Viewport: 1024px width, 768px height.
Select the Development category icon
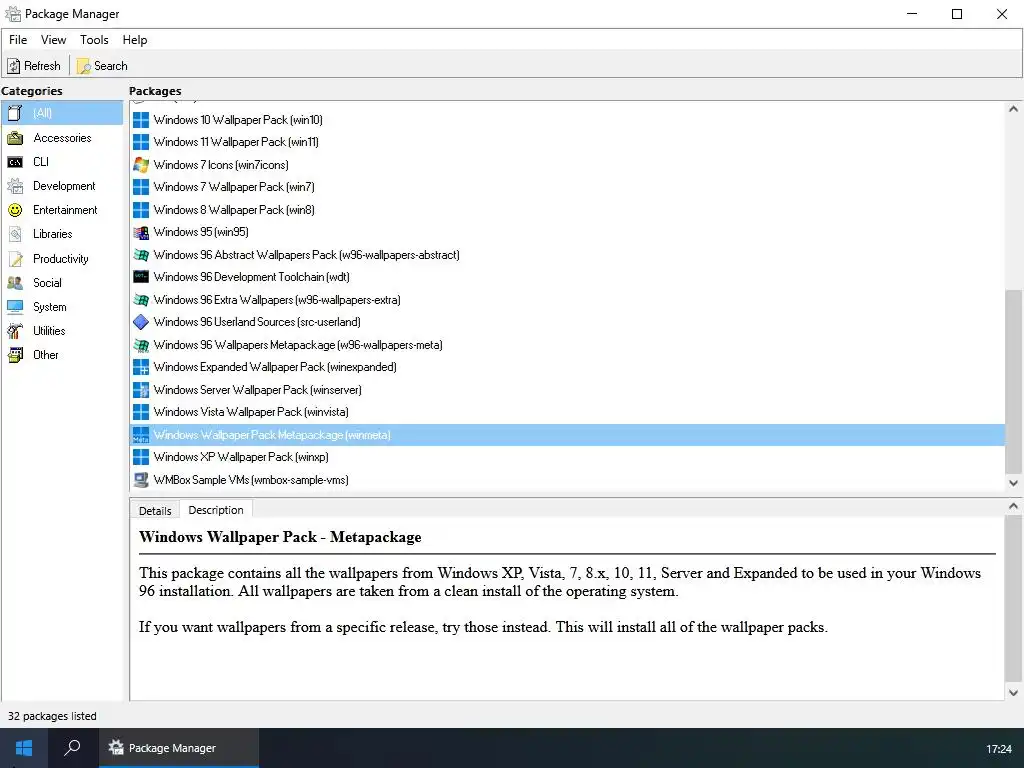[15, 186]
